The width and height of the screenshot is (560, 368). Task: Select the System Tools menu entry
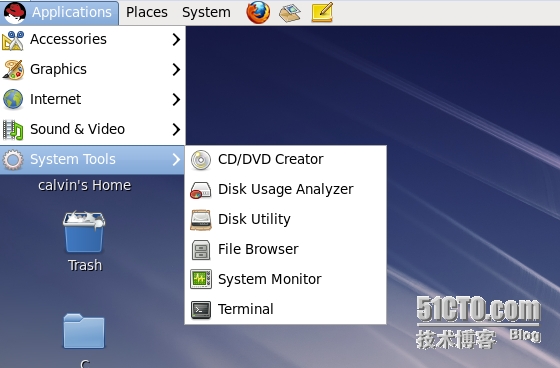92,160
